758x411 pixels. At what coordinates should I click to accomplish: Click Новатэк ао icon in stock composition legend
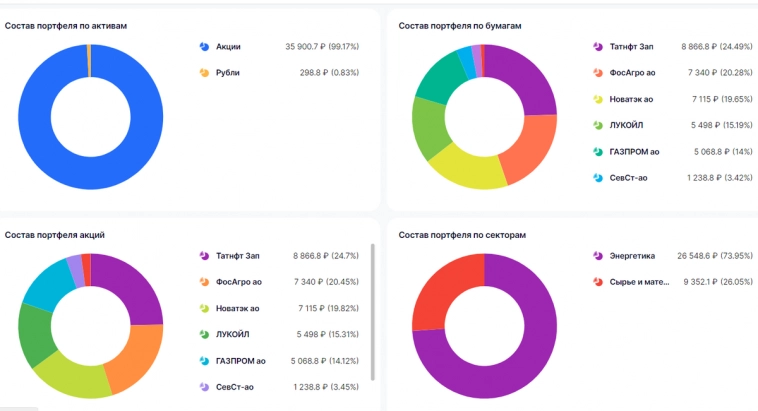pos(204,308)
